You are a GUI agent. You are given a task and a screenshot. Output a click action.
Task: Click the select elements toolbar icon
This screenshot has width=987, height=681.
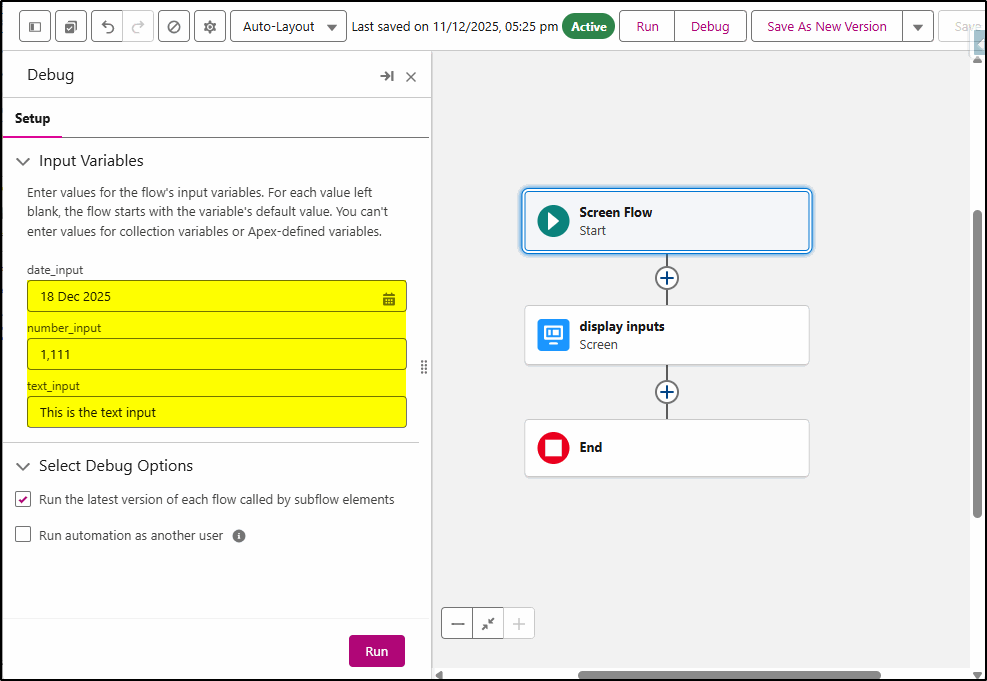point(71,27)
